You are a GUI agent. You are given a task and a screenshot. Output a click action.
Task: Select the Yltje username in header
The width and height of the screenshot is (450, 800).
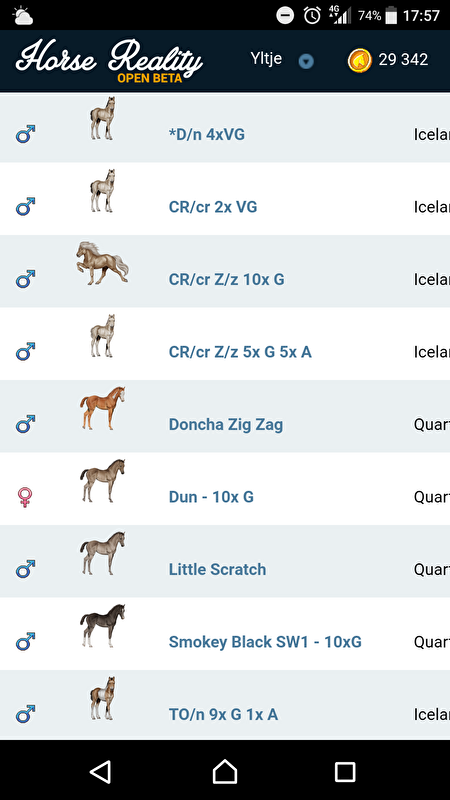point(266,59)
